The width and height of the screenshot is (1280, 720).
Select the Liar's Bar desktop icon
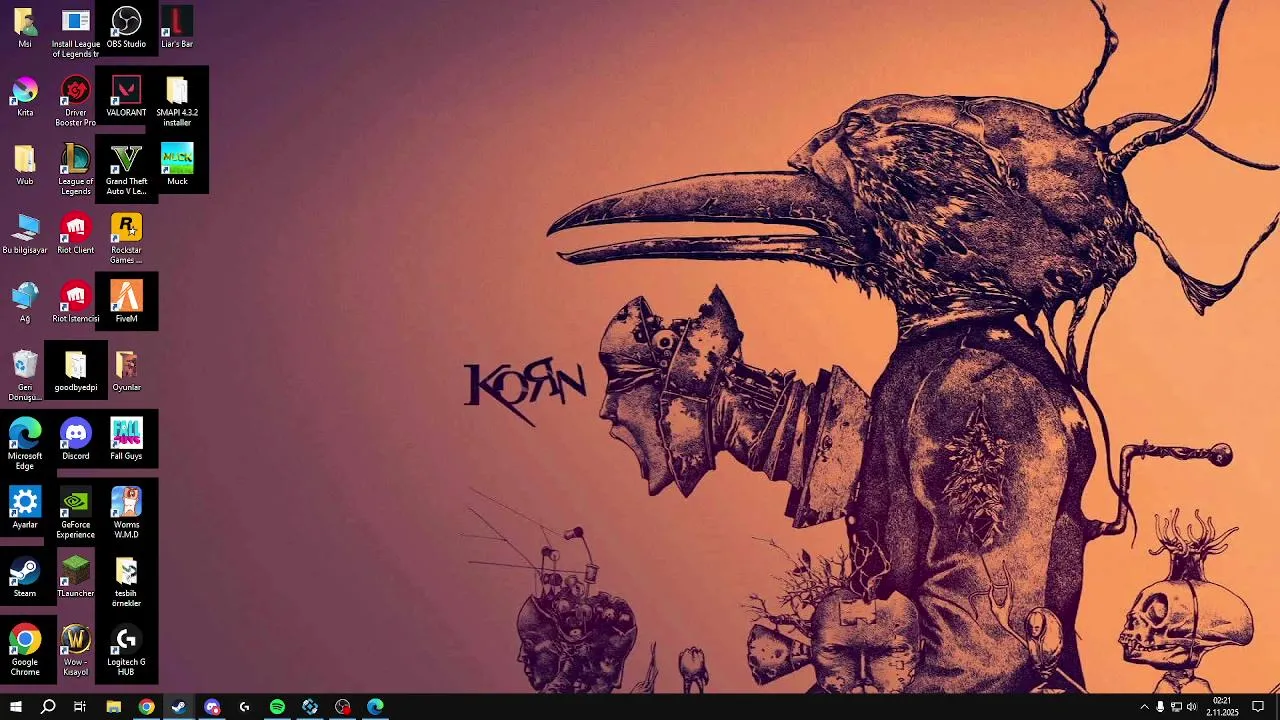click(x=177, y=28)
